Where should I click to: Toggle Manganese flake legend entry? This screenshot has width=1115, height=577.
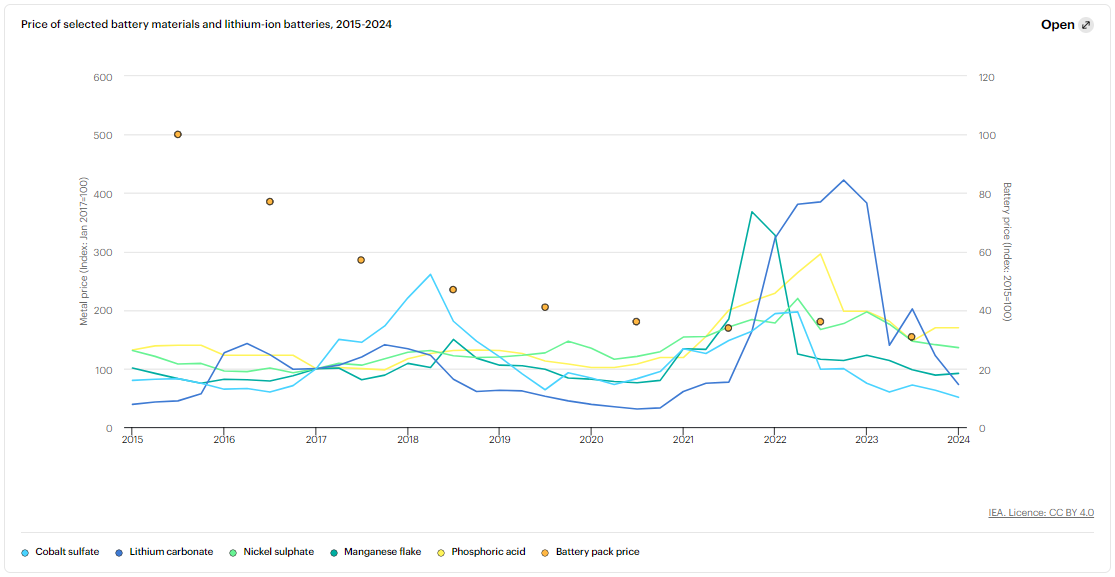click(x=382, y=552)
